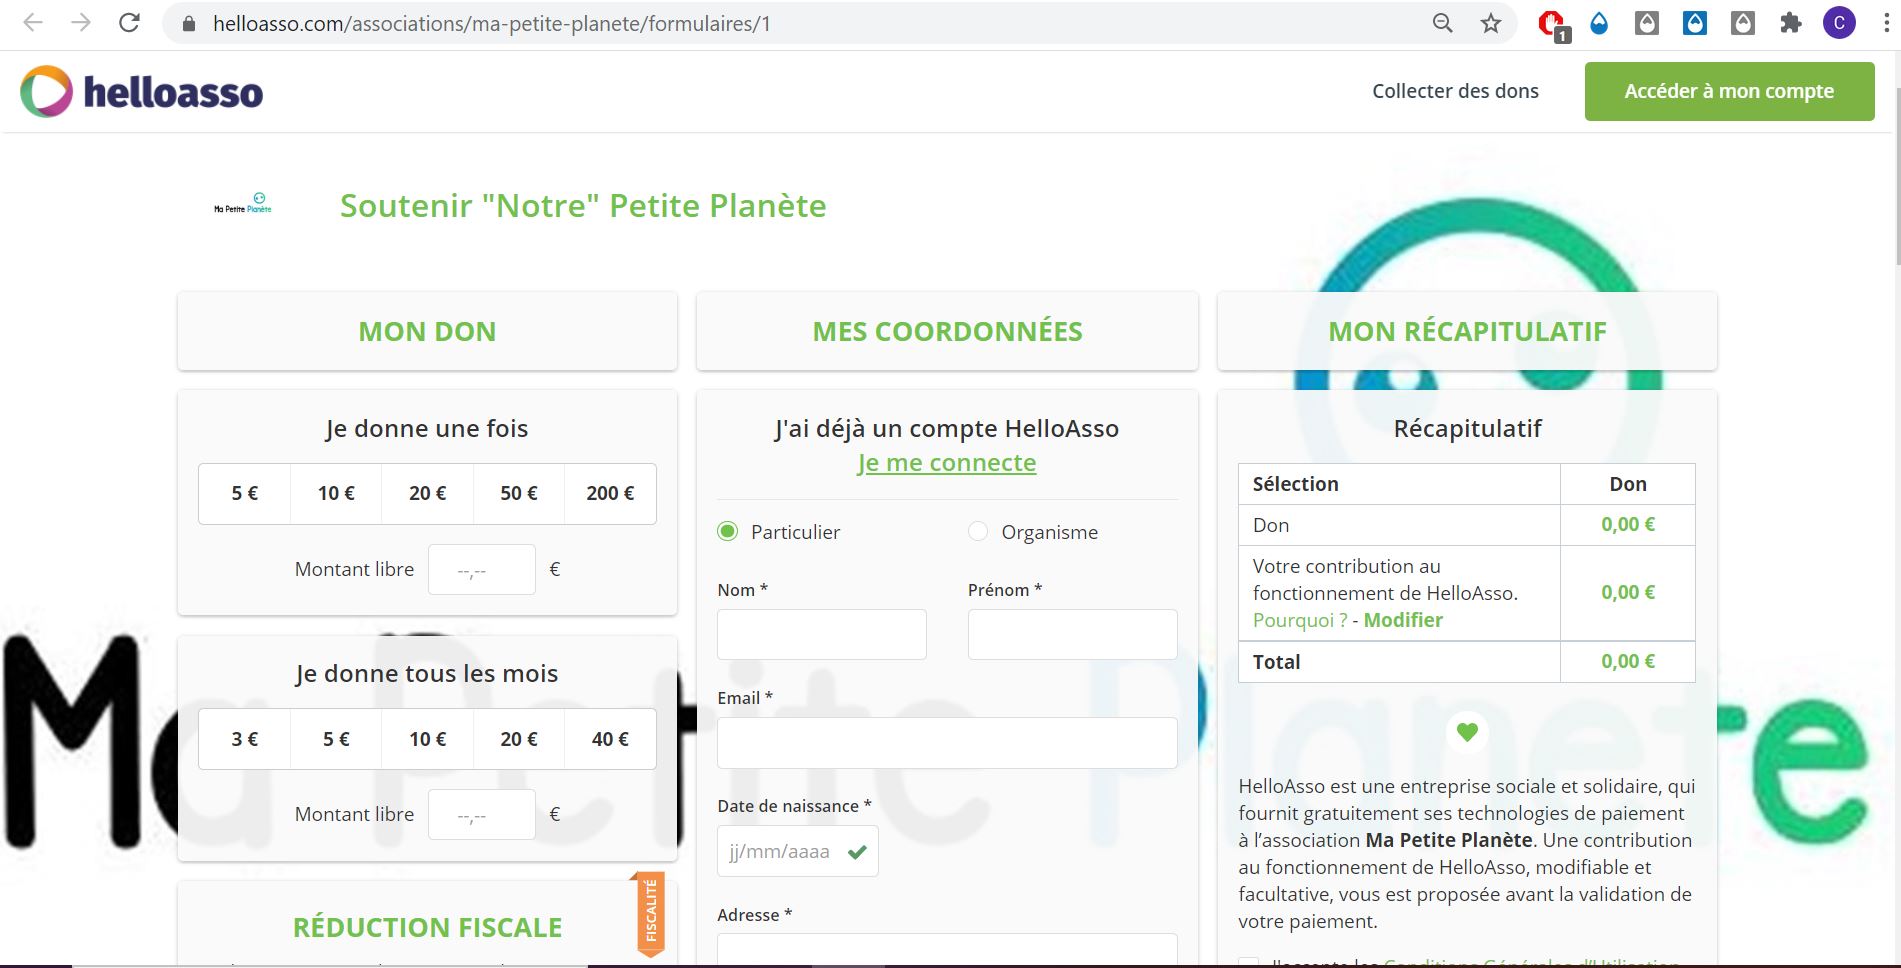Choose 5 € monthly donation
Viewport: 1901px width, 968px height.
336,739
